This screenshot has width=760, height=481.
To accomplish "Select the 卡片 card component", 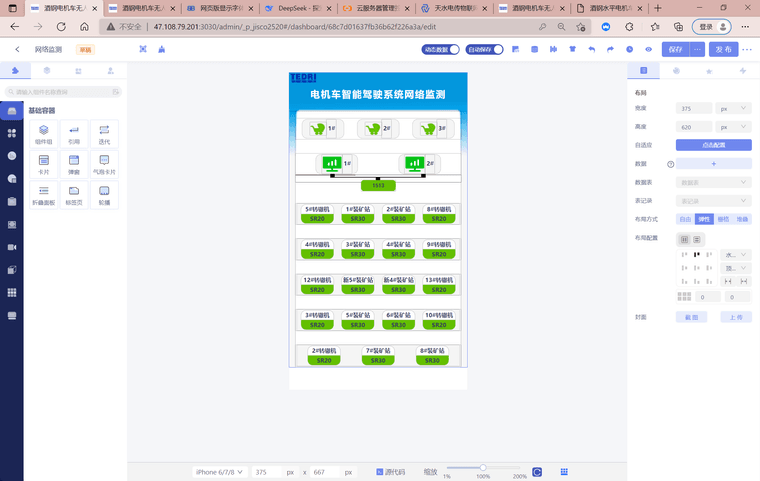I will 44,163.
